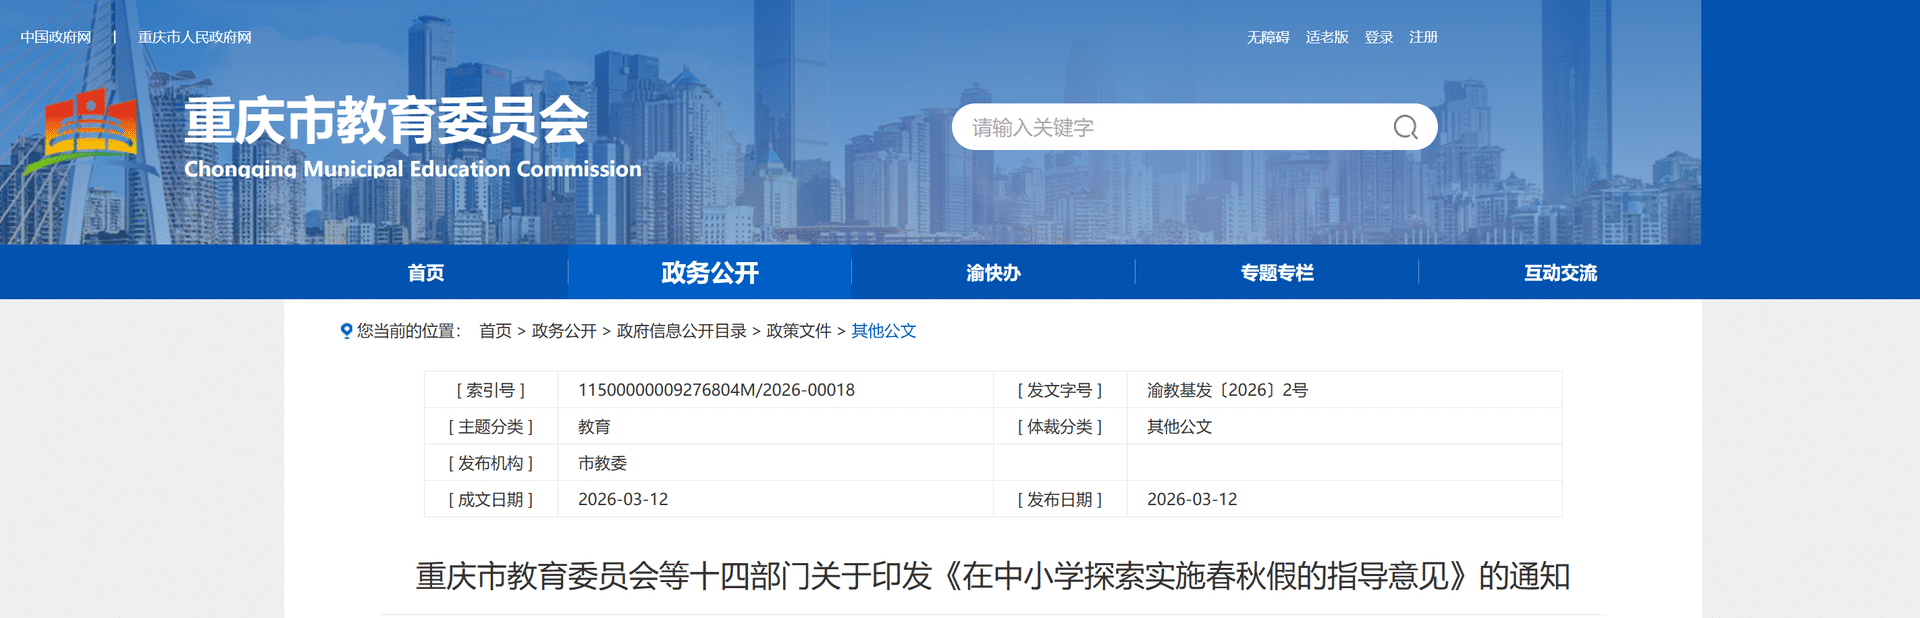Click the 无障碍 accessibility link
This screenshot has width=1920, height=618.
pyautogui.click(x=1268, y=37)
